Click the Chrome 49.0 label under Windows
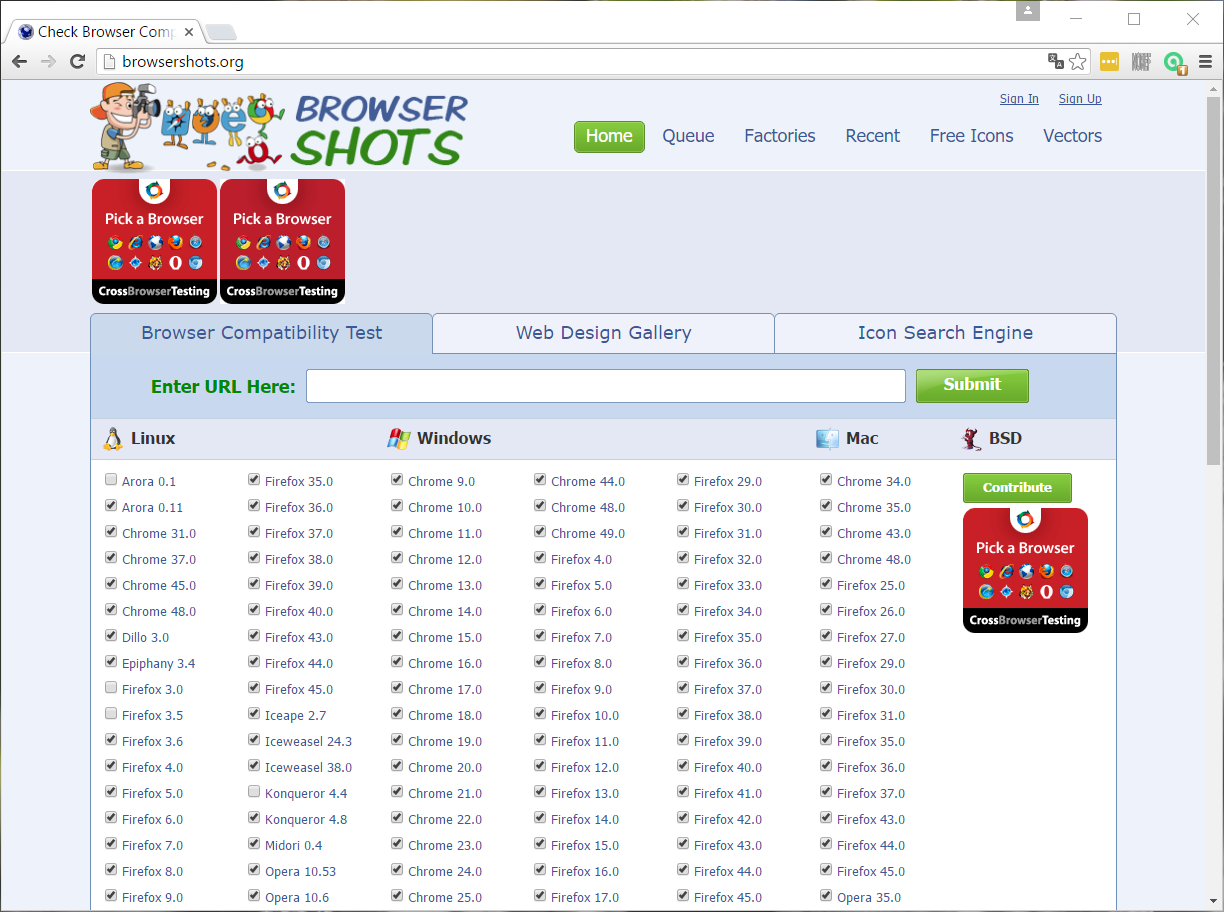The height and width of the screenshot is (912, 1224). 588,533
